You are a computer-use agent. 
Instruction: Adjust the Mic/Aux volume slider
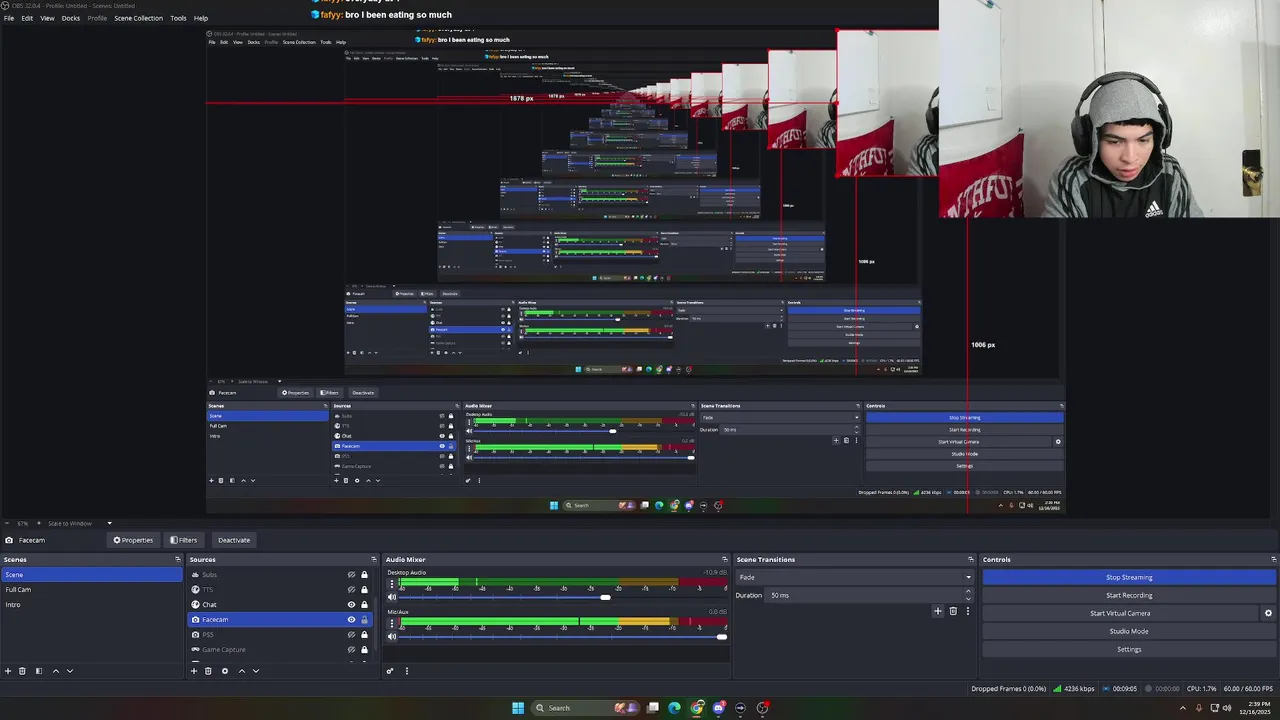(x=721, y=636)
